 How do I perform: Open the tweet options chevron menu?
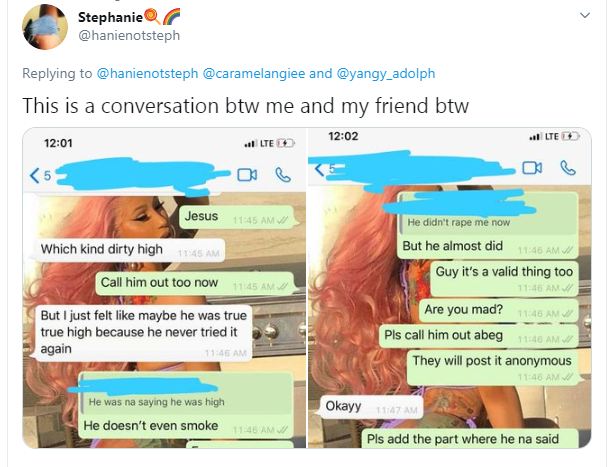click(x=584, y=16)
